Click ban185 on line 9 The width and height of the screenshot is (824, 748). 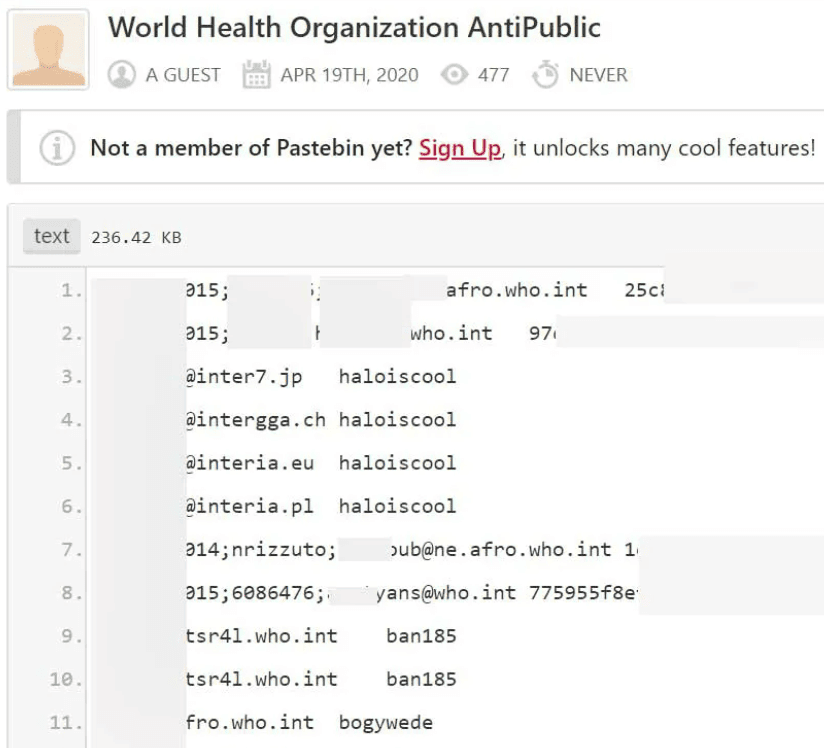421,636
